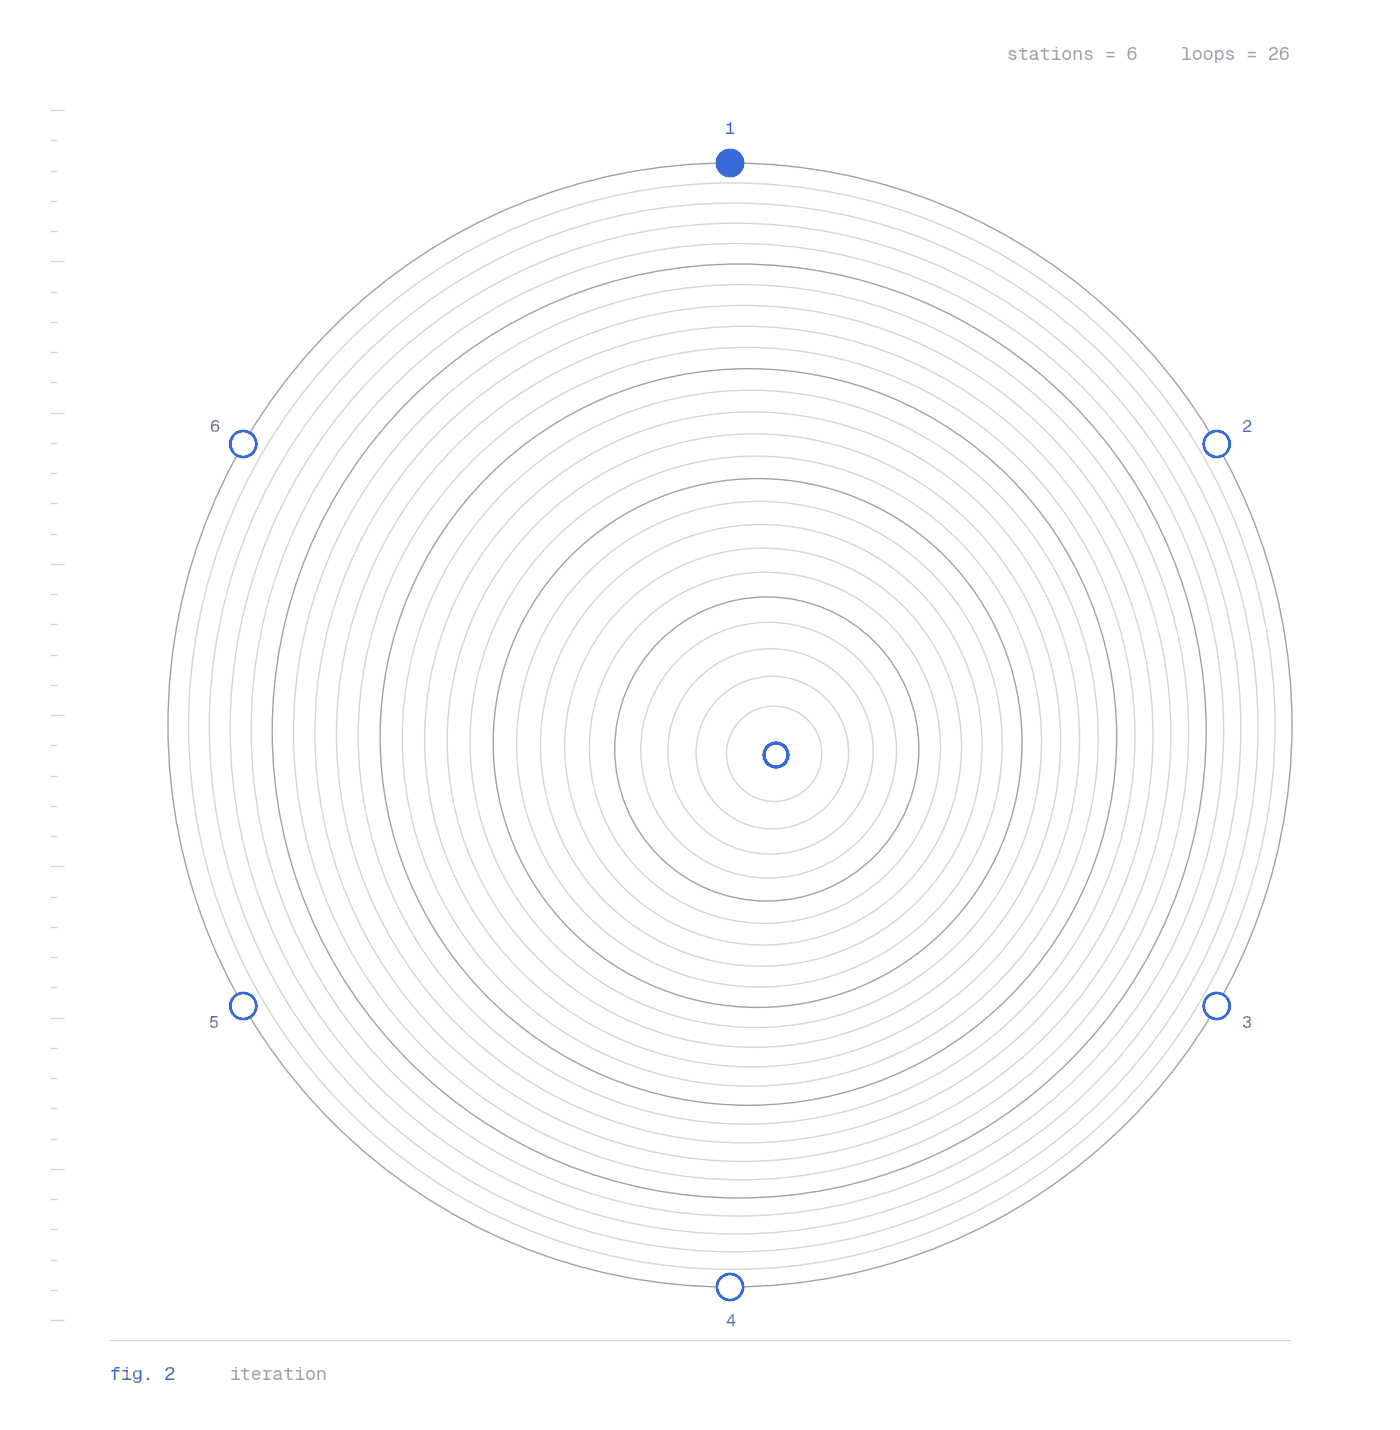This screenshot has width=1400, height=1430.
Task: Click the "iteration" caption text
Action: tap(278, 1374)
